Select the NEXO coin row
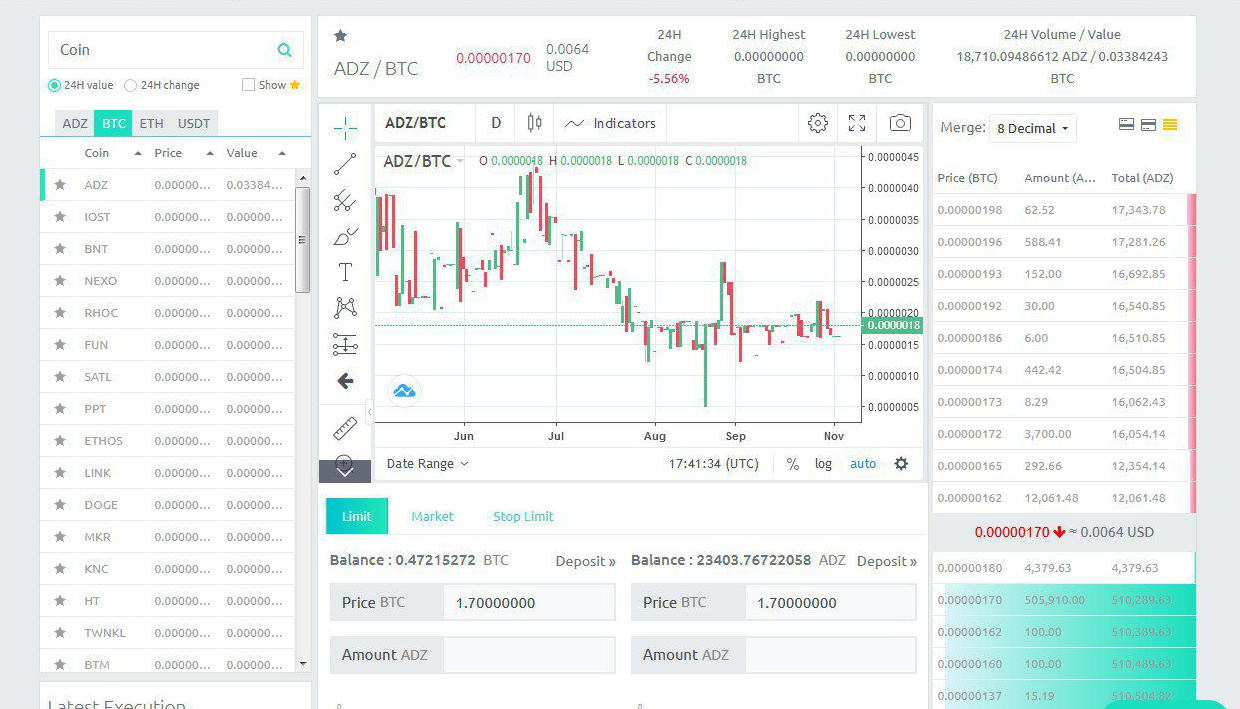 click(168, 281)
